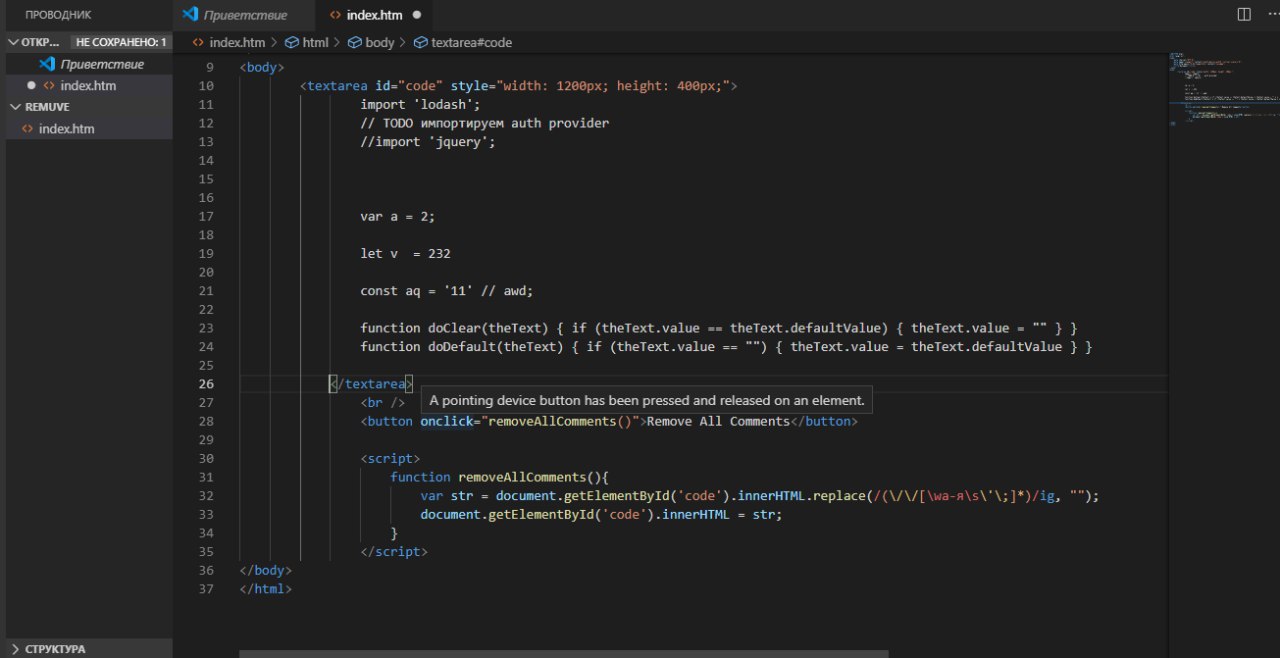Open index.htm under the REMUVE folder

[66, 129]
